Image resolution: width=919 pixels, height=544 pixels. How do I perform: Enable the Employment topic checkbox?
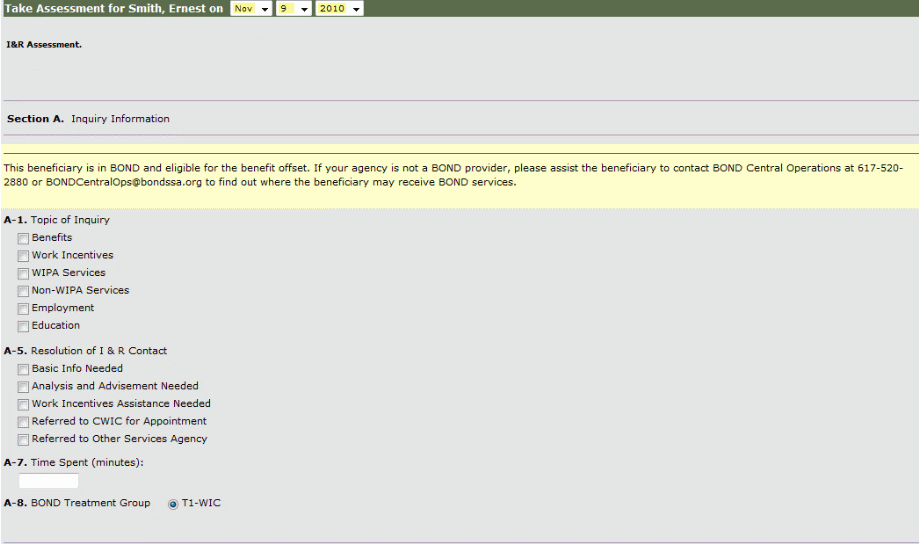pos(23,309)
